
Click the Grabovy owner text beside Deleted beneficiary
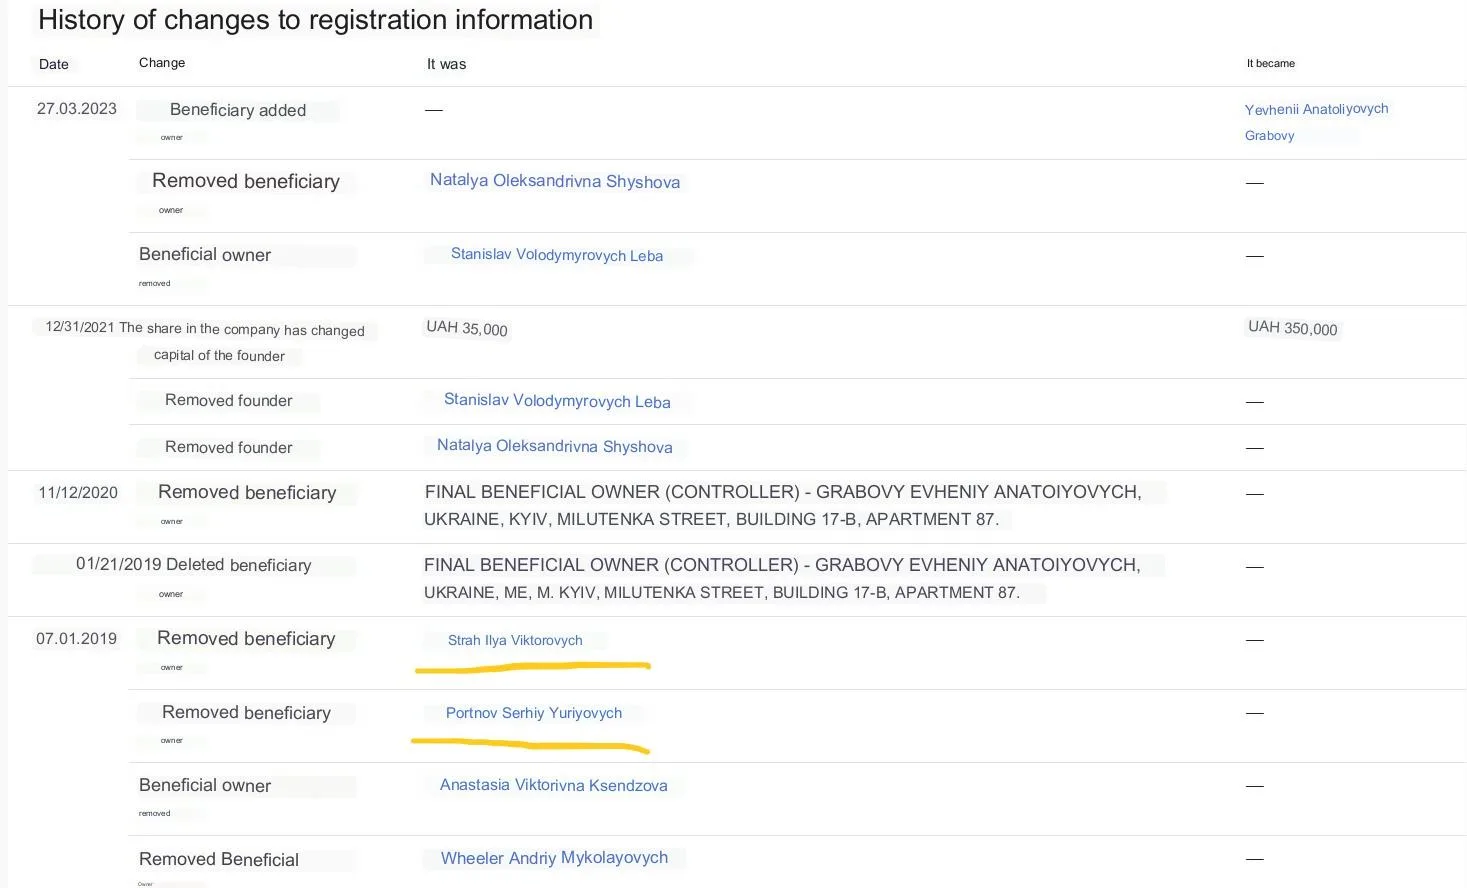click(782, 578)
